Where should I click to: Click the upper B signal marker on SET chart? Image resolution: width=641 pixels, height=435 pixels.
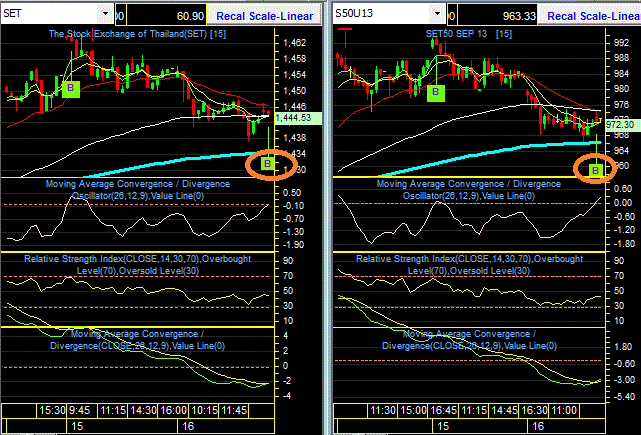point(71,89)
